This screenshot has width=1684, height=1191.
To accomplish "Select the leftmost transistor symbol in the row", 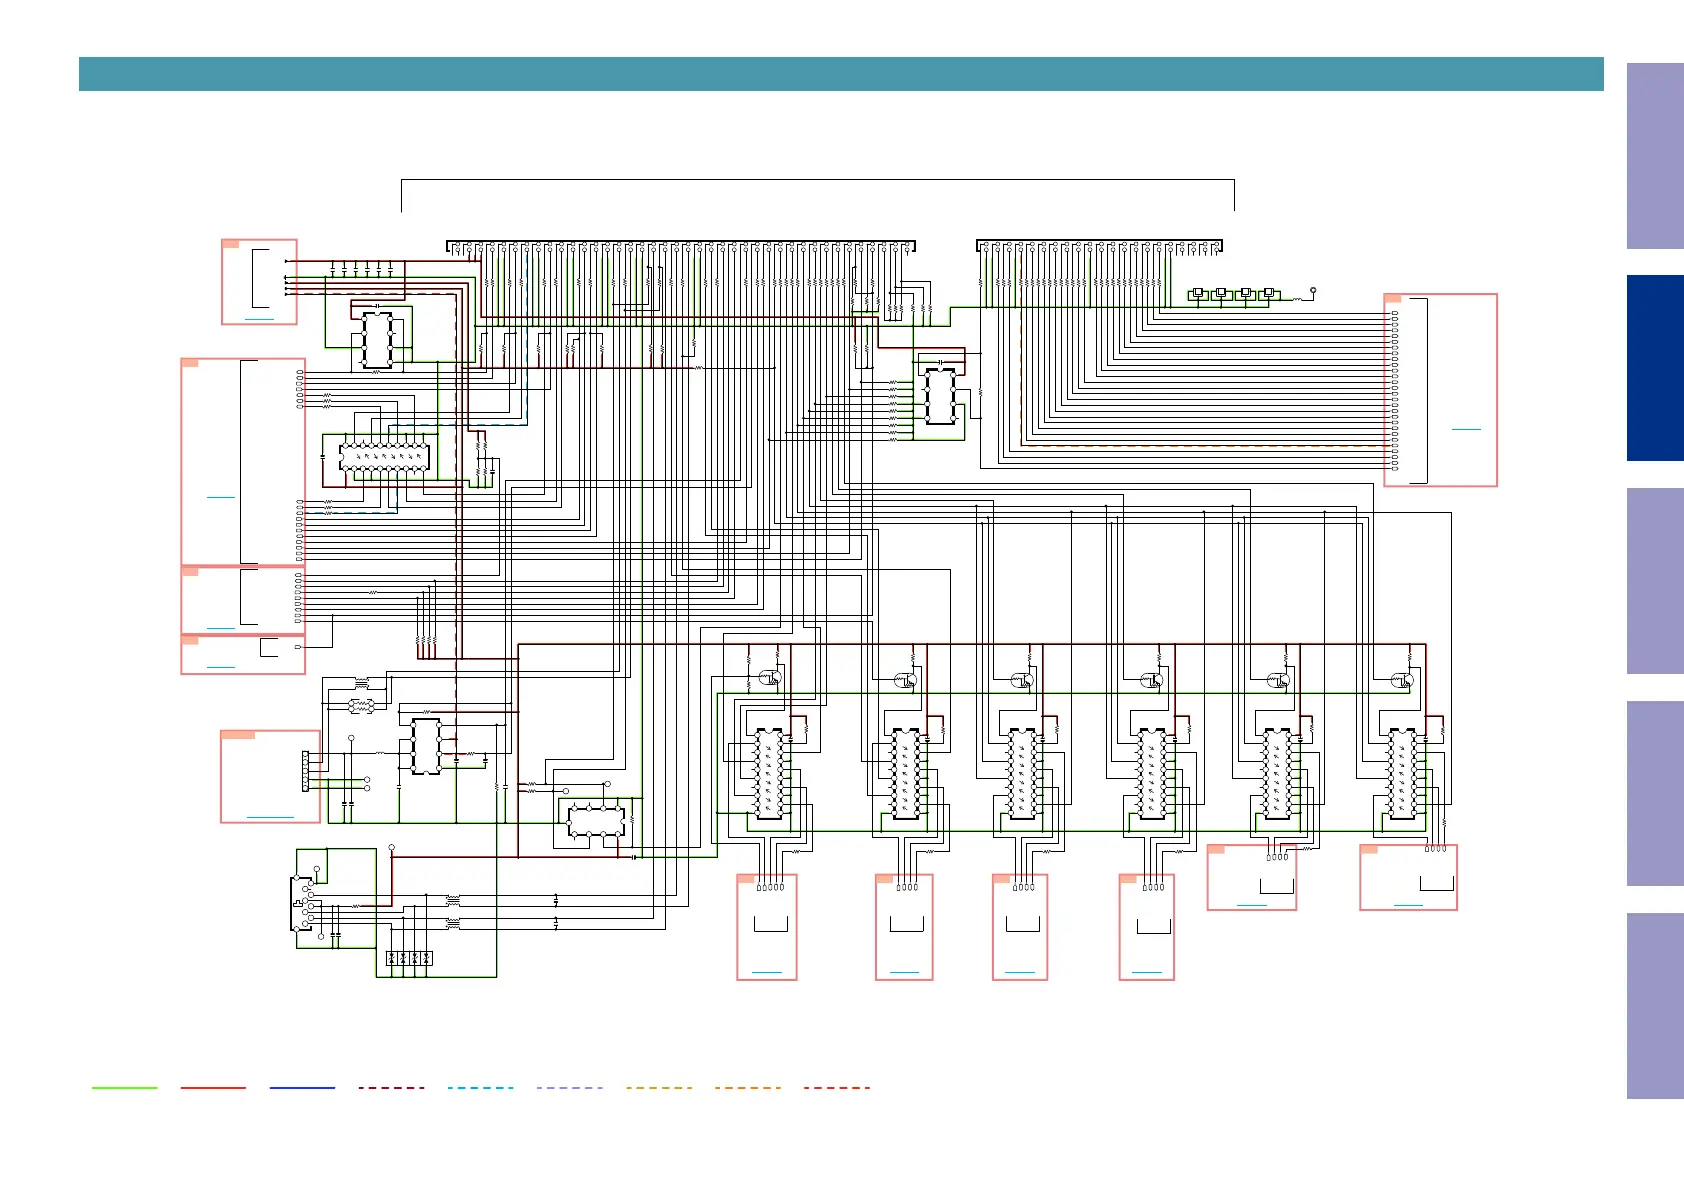I will [x=769, y=678].
